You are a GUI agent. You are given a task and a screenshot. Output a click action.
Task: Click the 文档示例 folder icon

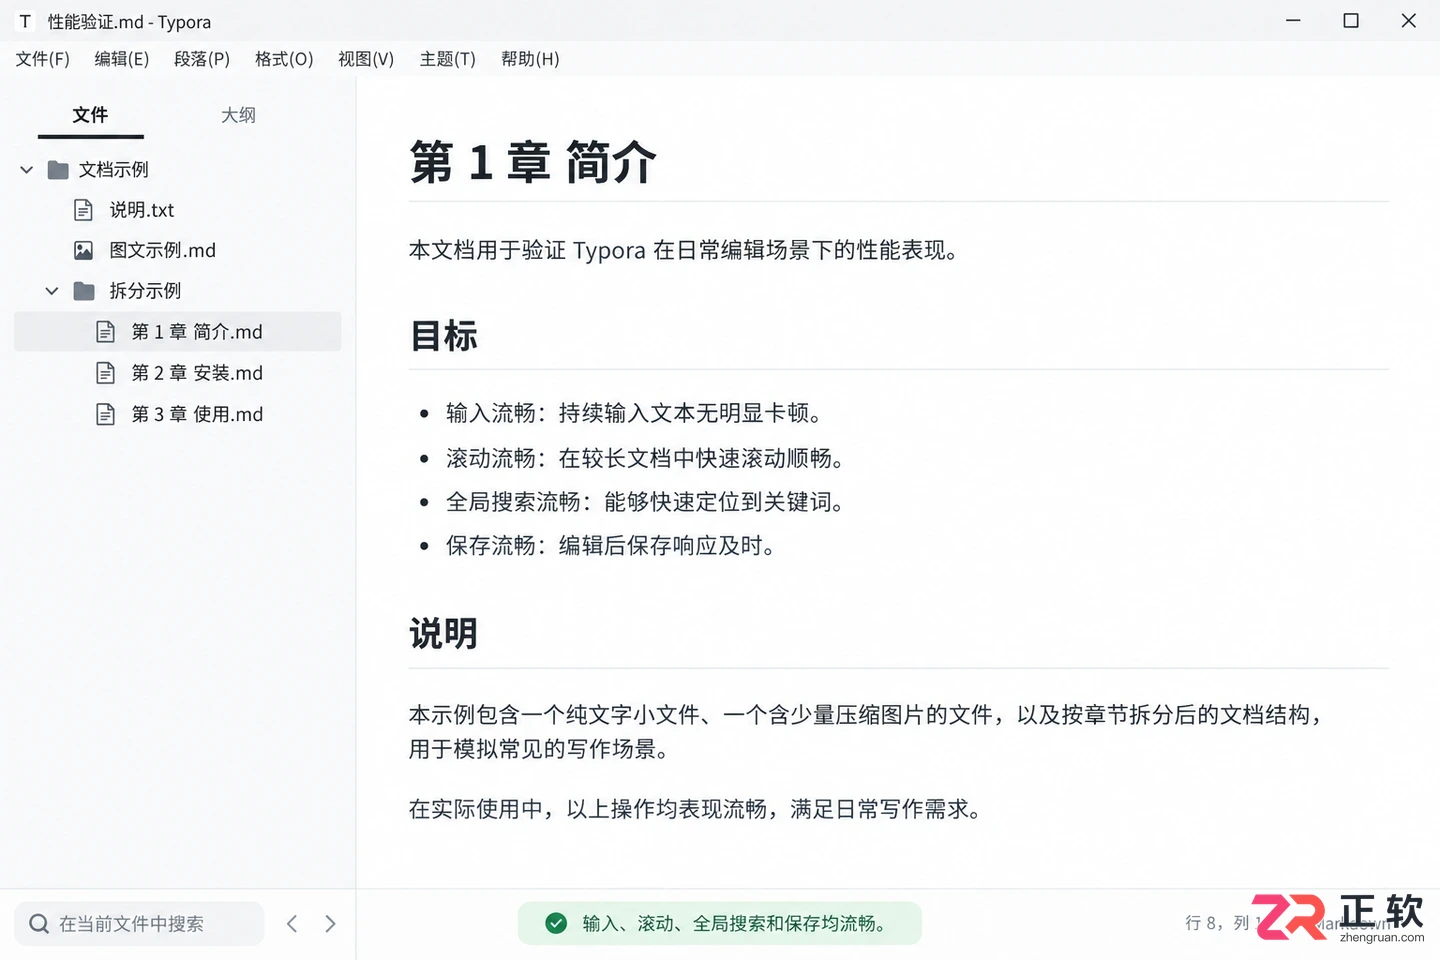[58, 170]
